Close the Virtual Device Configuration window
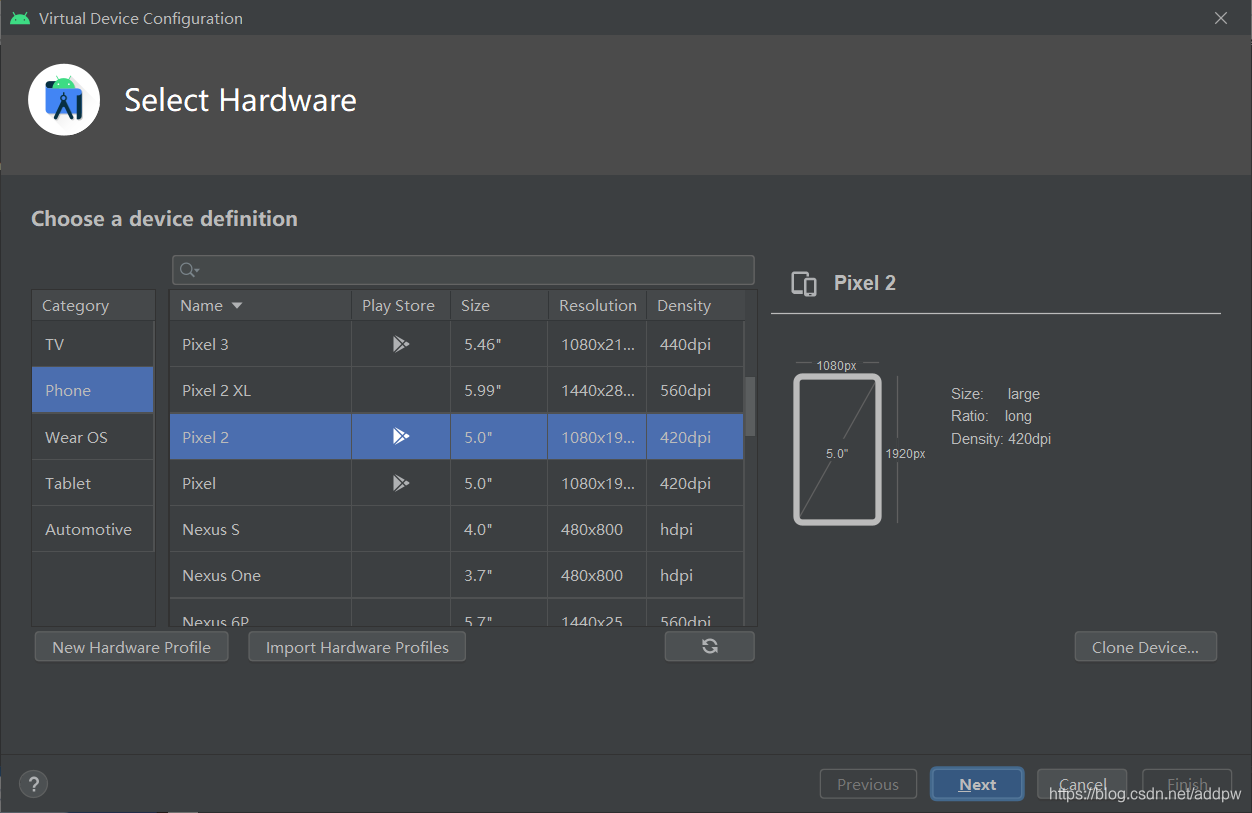Screen dimensions: 1252x813 pyautogui.click(x=1221, y=18)
